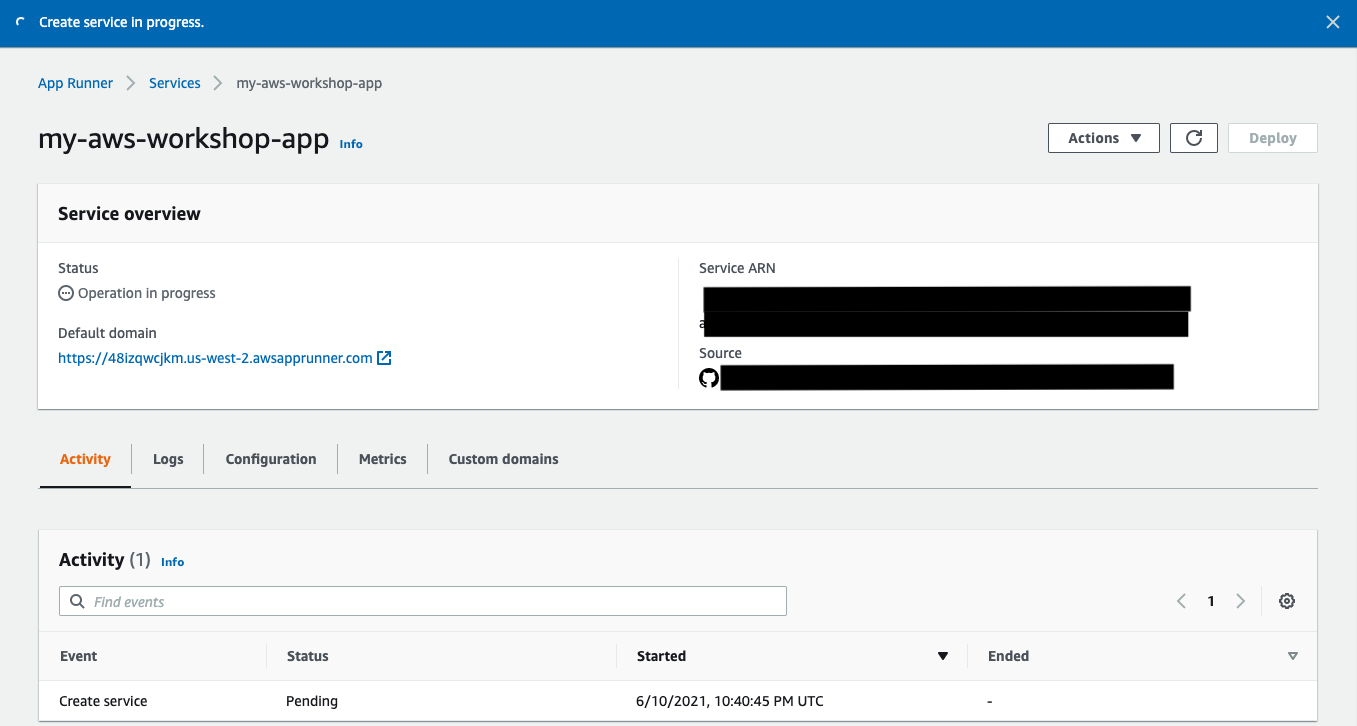
Task: Click the Status column header
Action: click(308, 656)
